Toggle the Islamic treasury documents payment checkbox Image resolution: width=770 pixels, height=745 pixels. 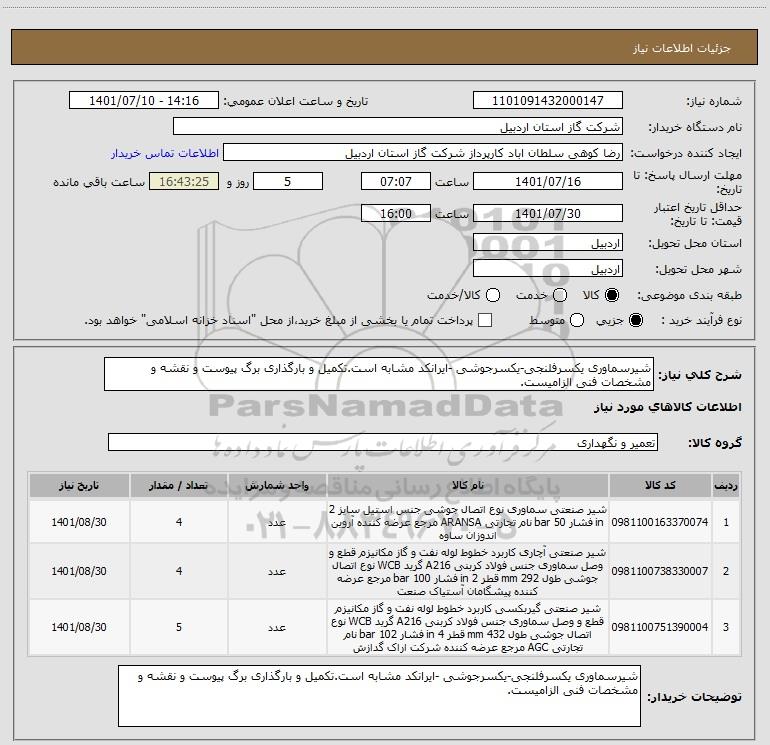(x=485, y=320)
